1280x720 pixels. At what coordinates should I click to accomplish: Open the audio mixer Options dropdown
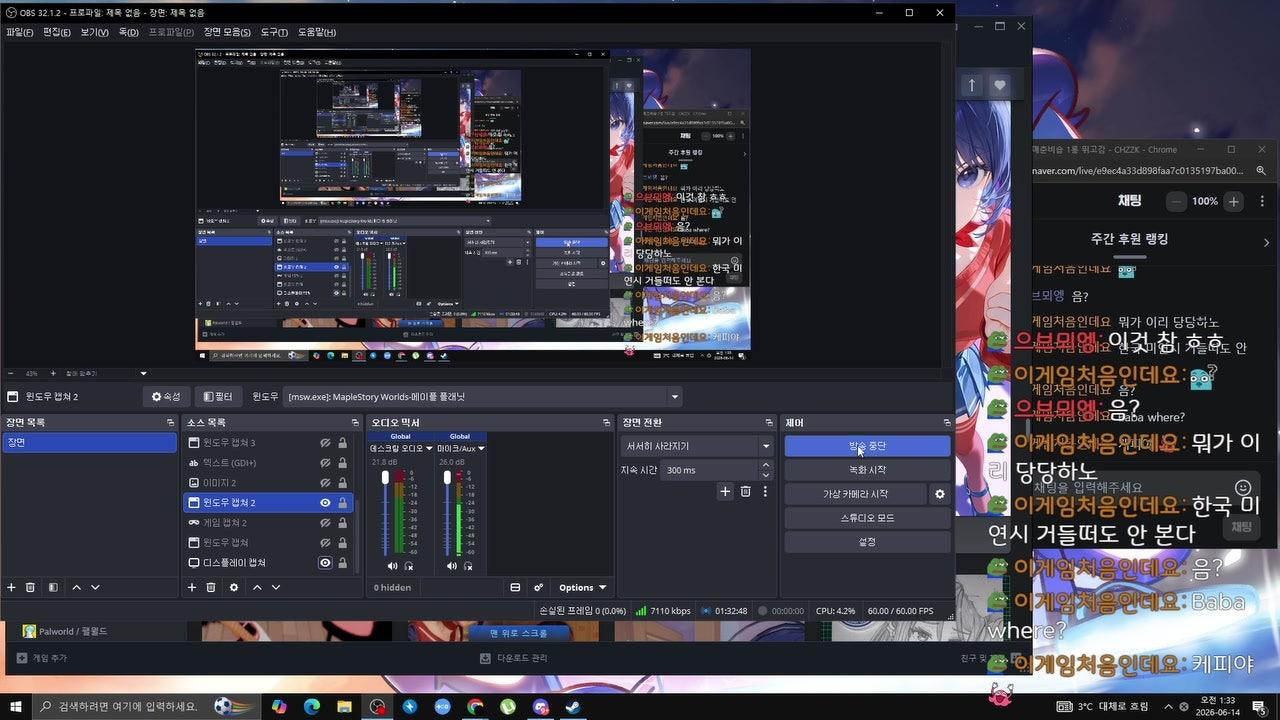[x=582, y=587]
